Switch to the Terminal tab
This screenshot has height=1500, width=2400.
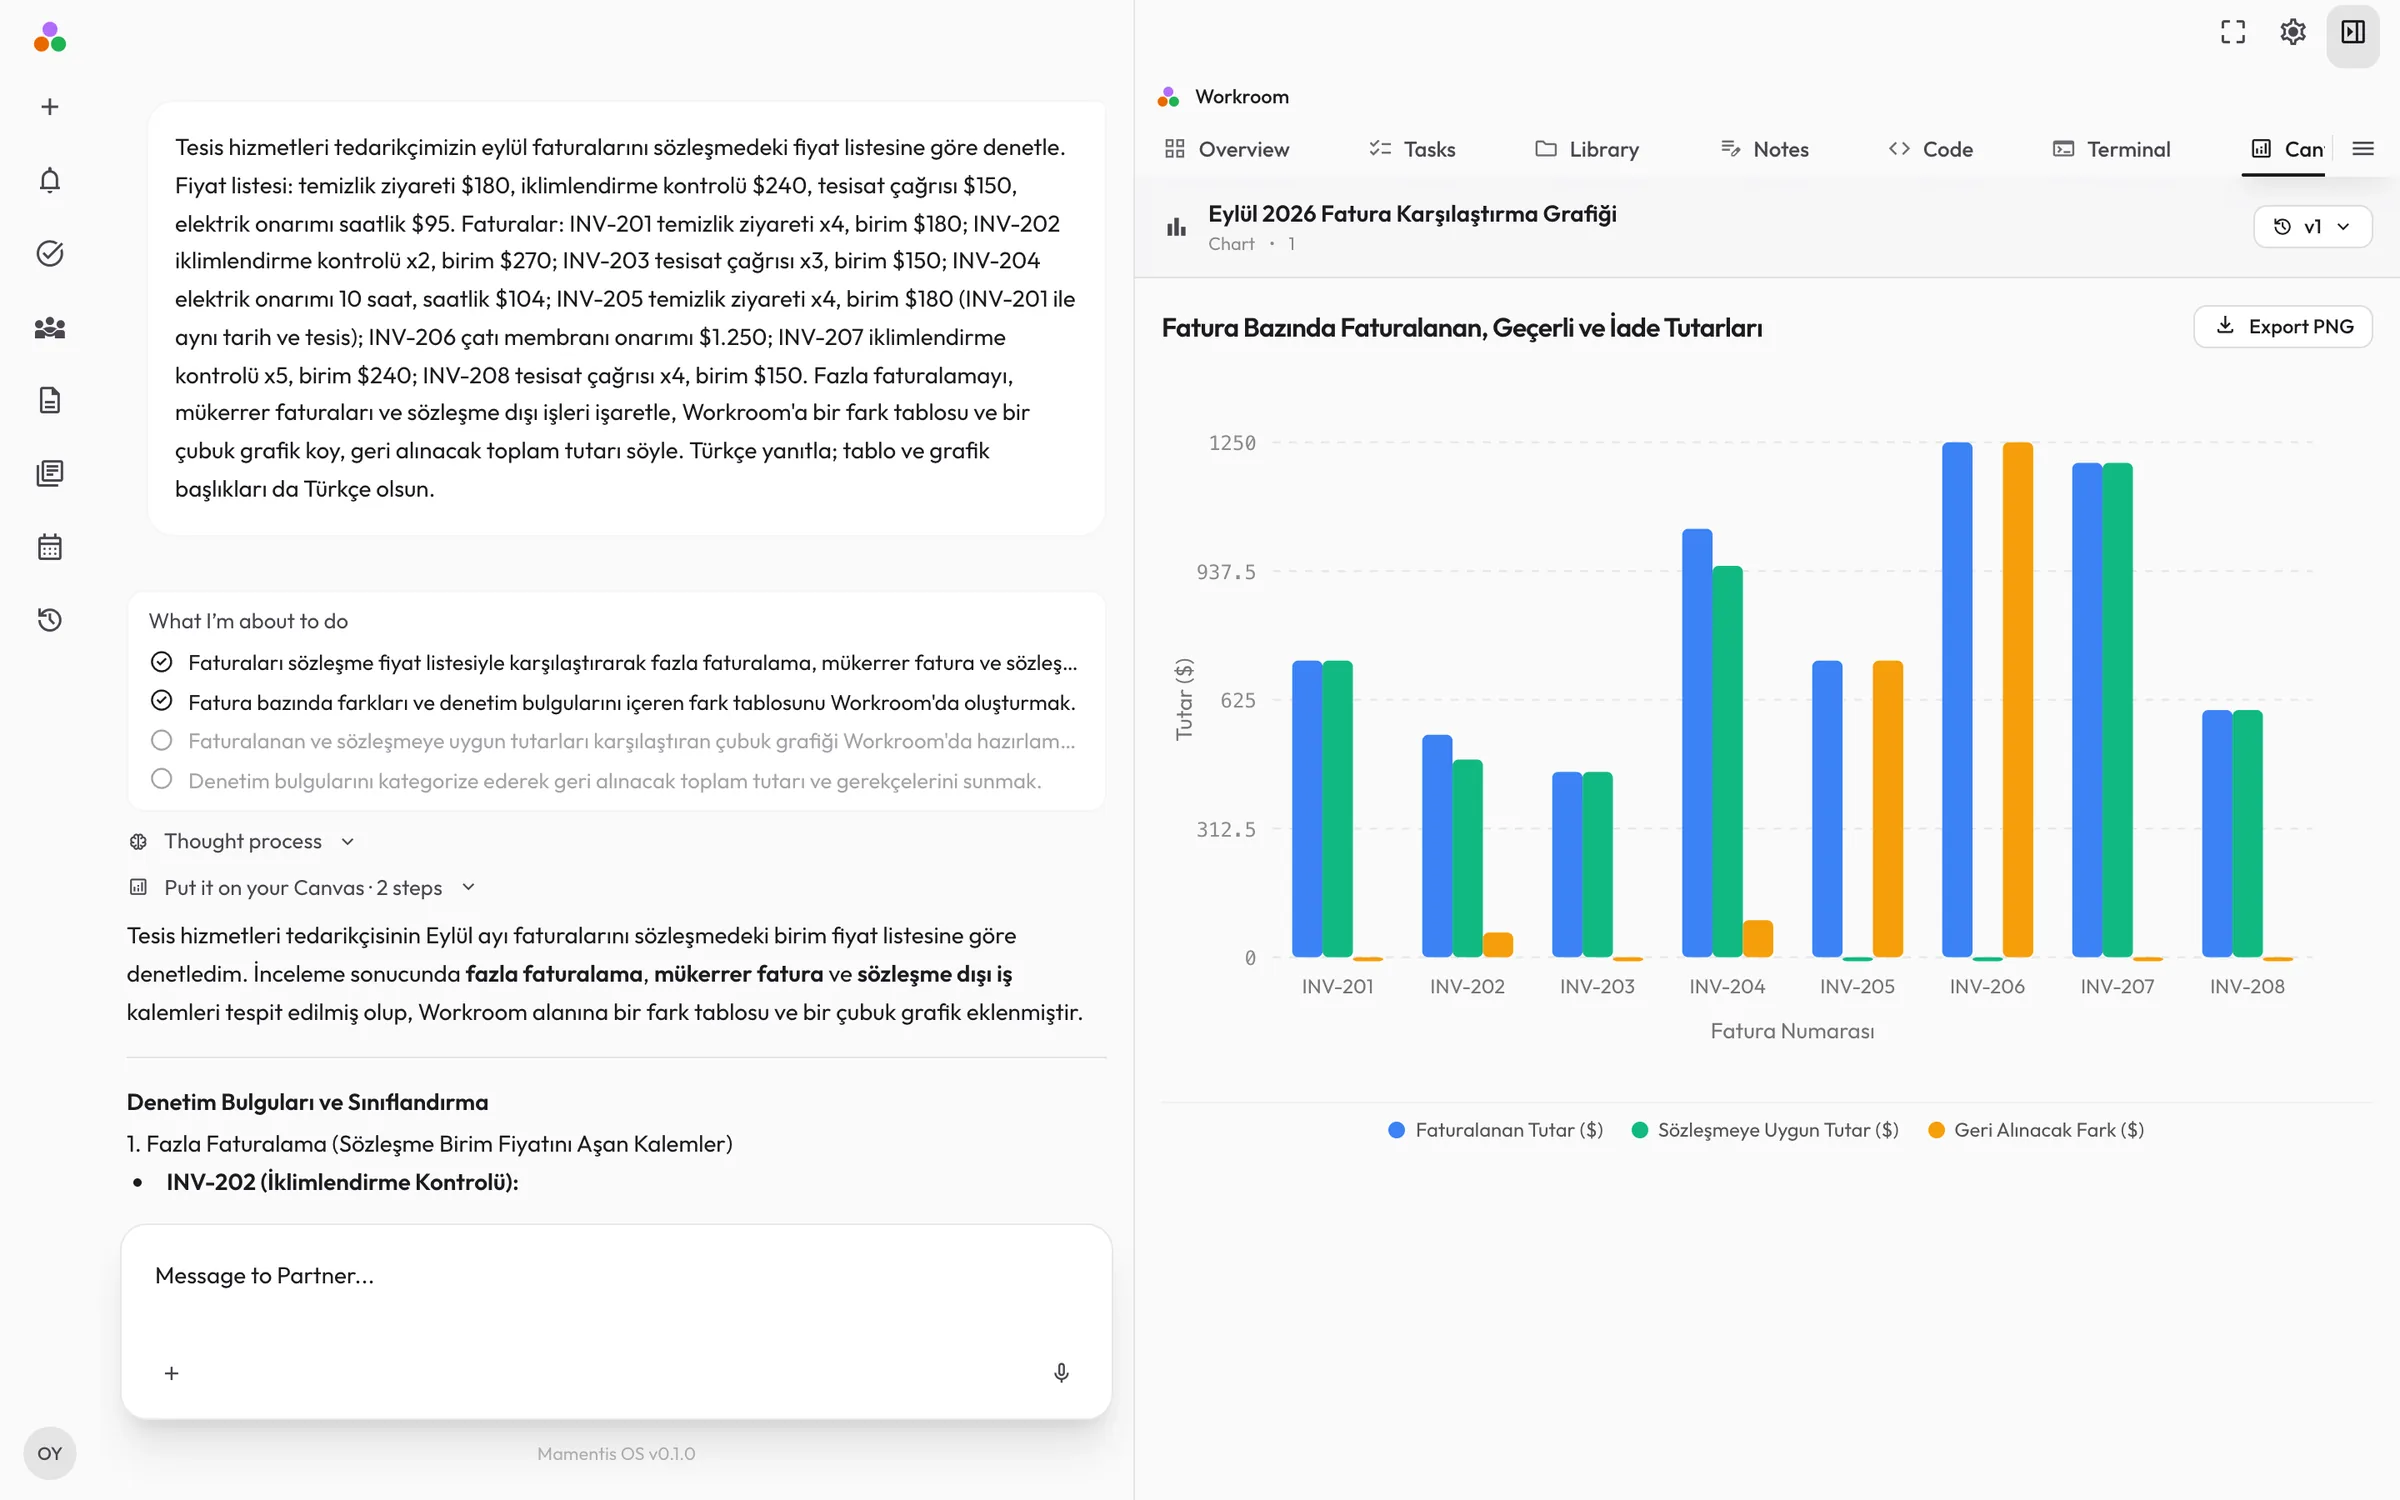[2112, 149]
